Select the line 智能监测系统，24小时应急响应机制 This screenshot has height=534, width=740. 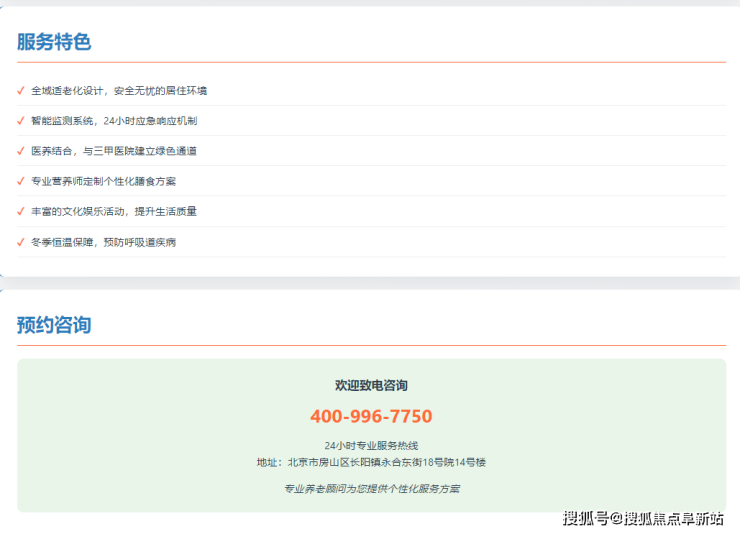point(114,121)
